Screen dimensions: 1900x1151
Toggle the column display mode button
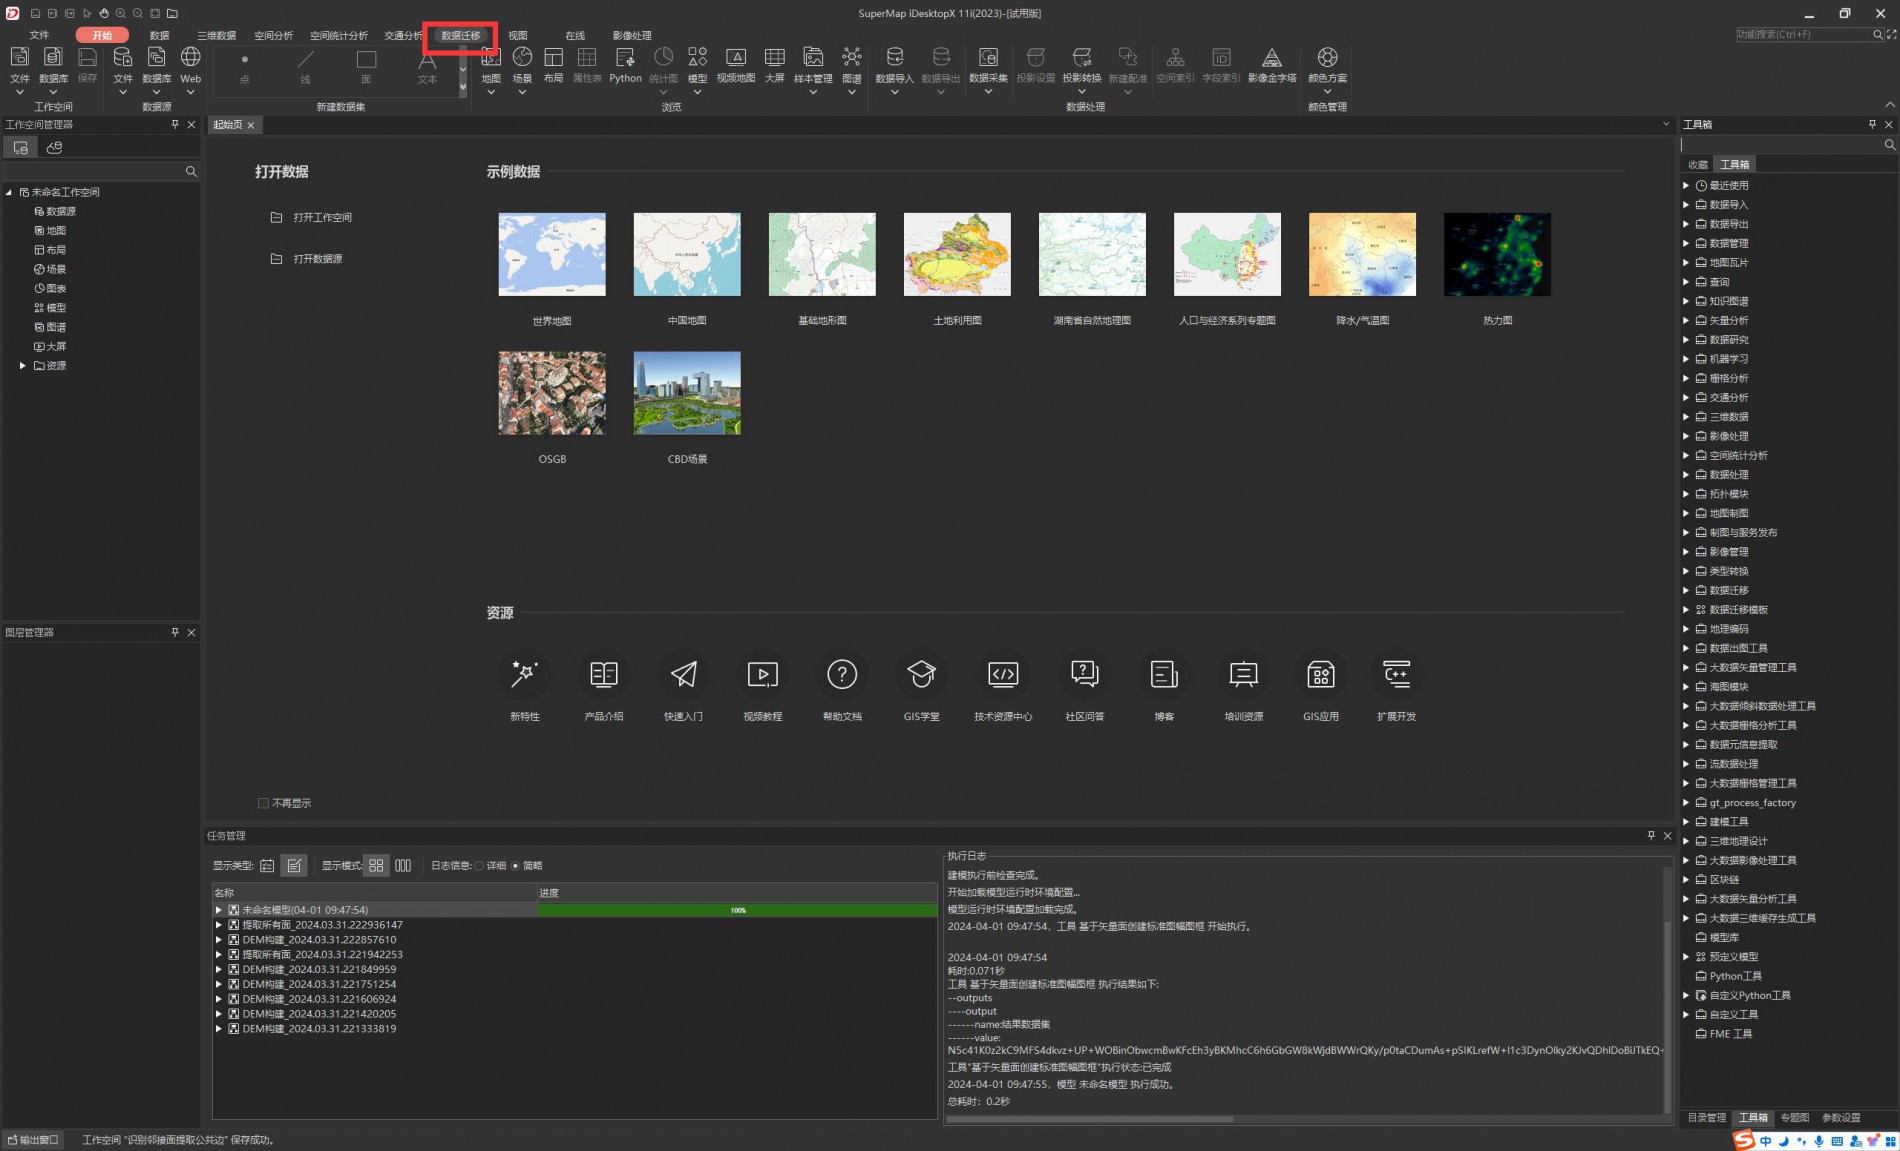pyautogui.click(x=403, y=866)
